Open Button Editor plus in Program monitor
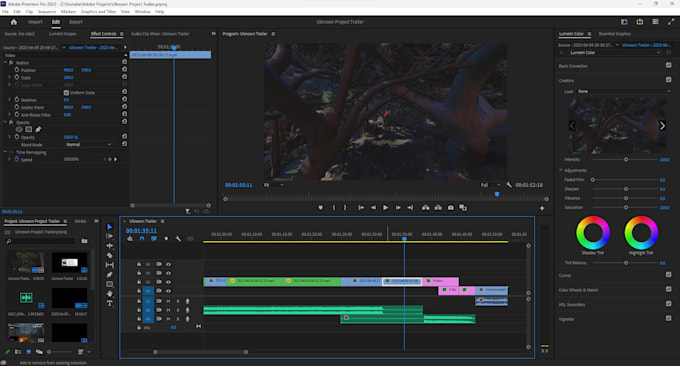 (542, 208)
